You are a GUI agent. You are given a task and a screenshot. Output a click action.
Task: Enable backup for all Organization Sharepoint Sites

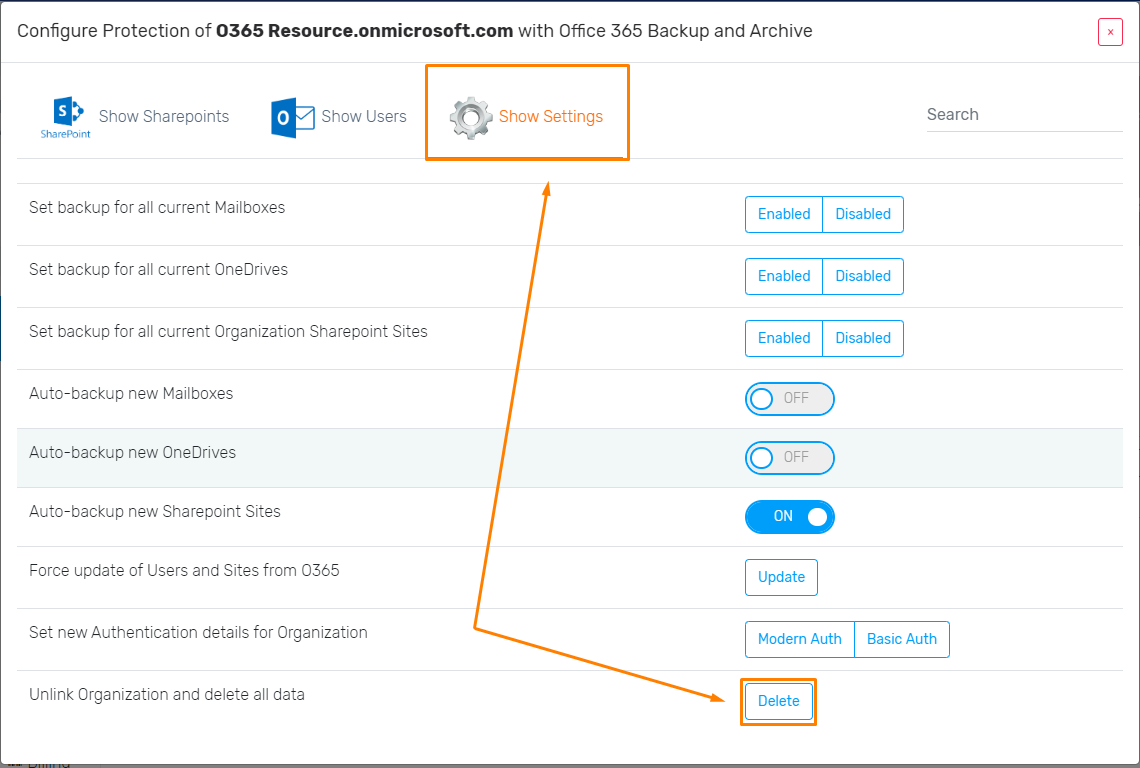pos(784,338)
